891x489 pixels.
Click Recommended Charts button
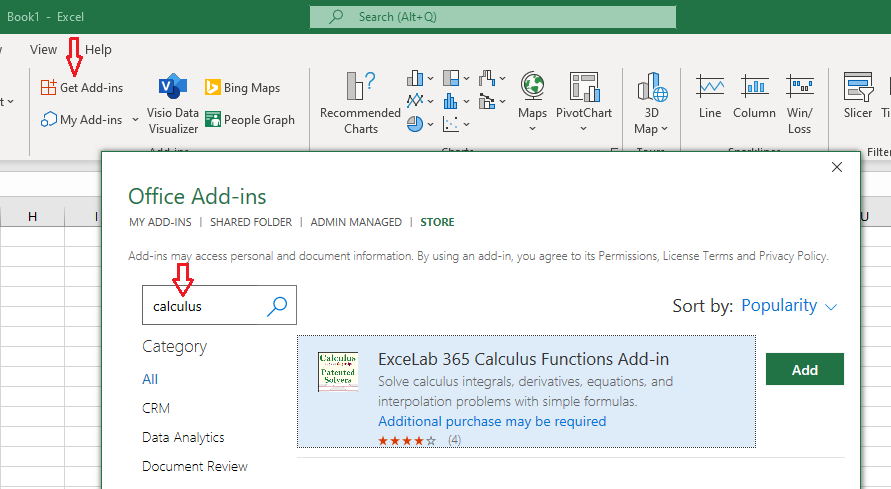tap(360, 103)
